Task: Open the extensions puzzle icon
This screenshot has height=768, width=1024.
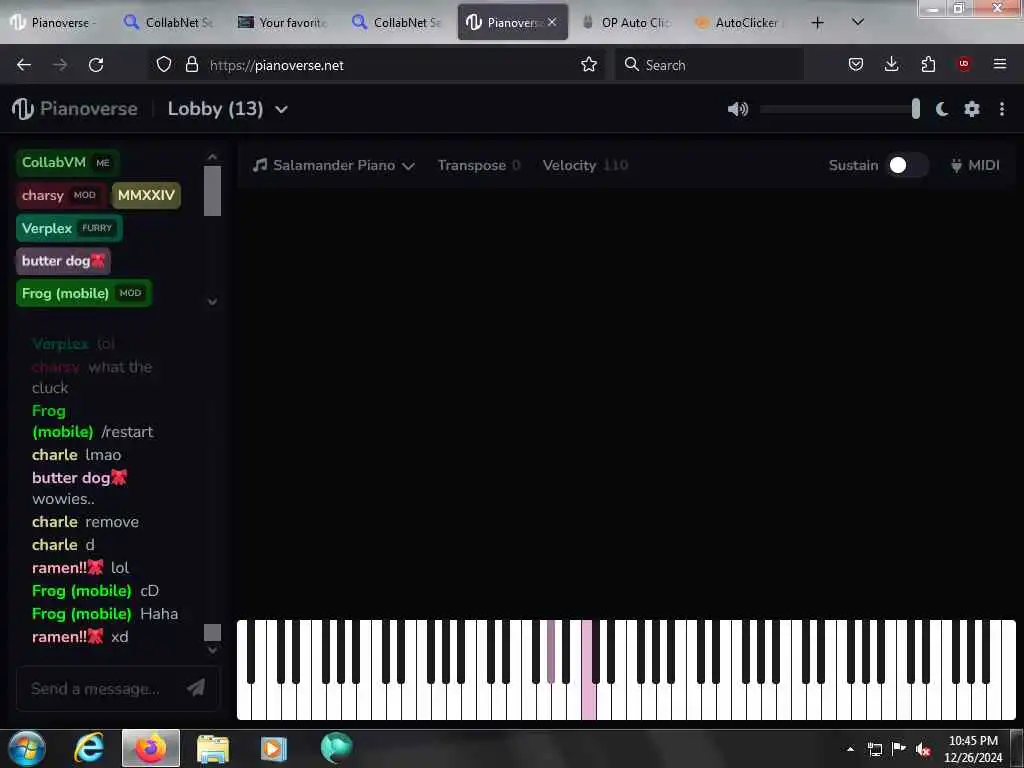Action: pos(928,64)
